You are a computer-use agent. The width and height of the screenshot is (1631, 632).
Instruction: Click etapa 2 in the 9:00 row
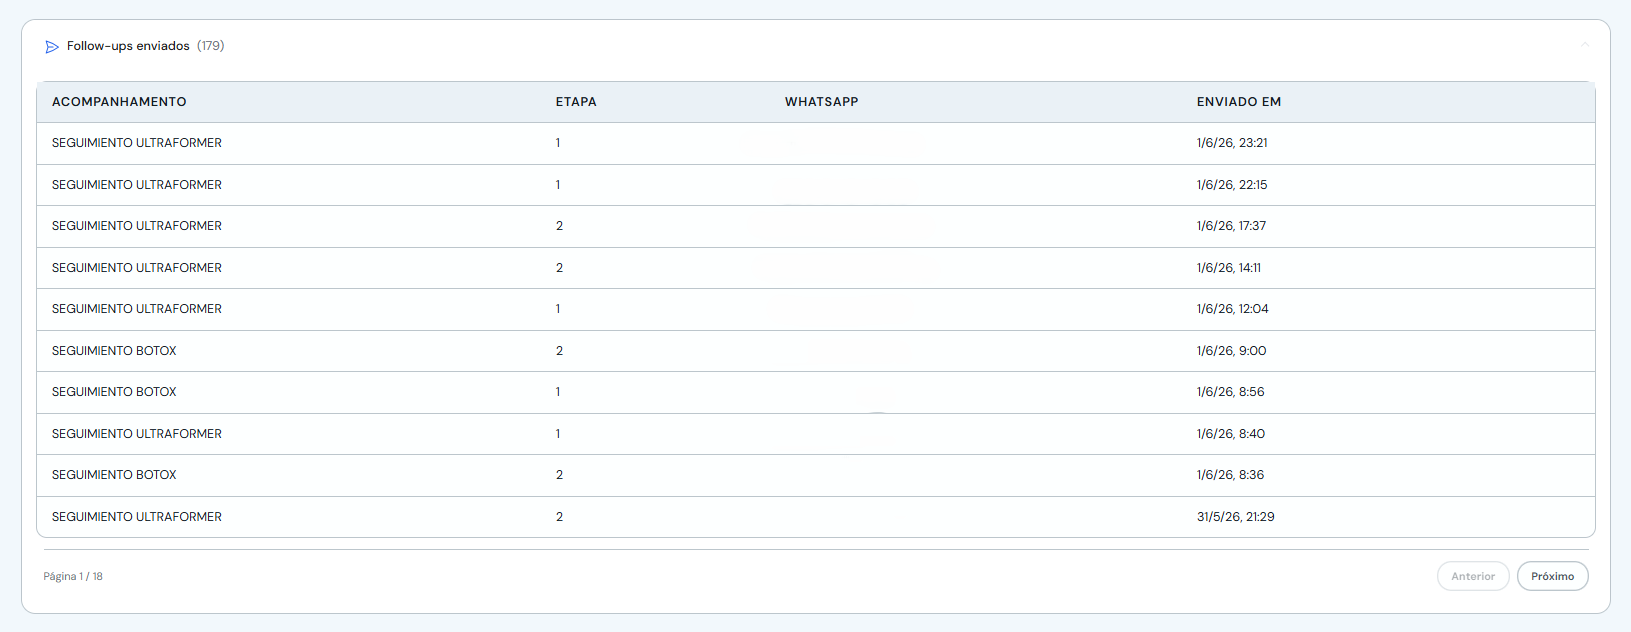(559, 351)
